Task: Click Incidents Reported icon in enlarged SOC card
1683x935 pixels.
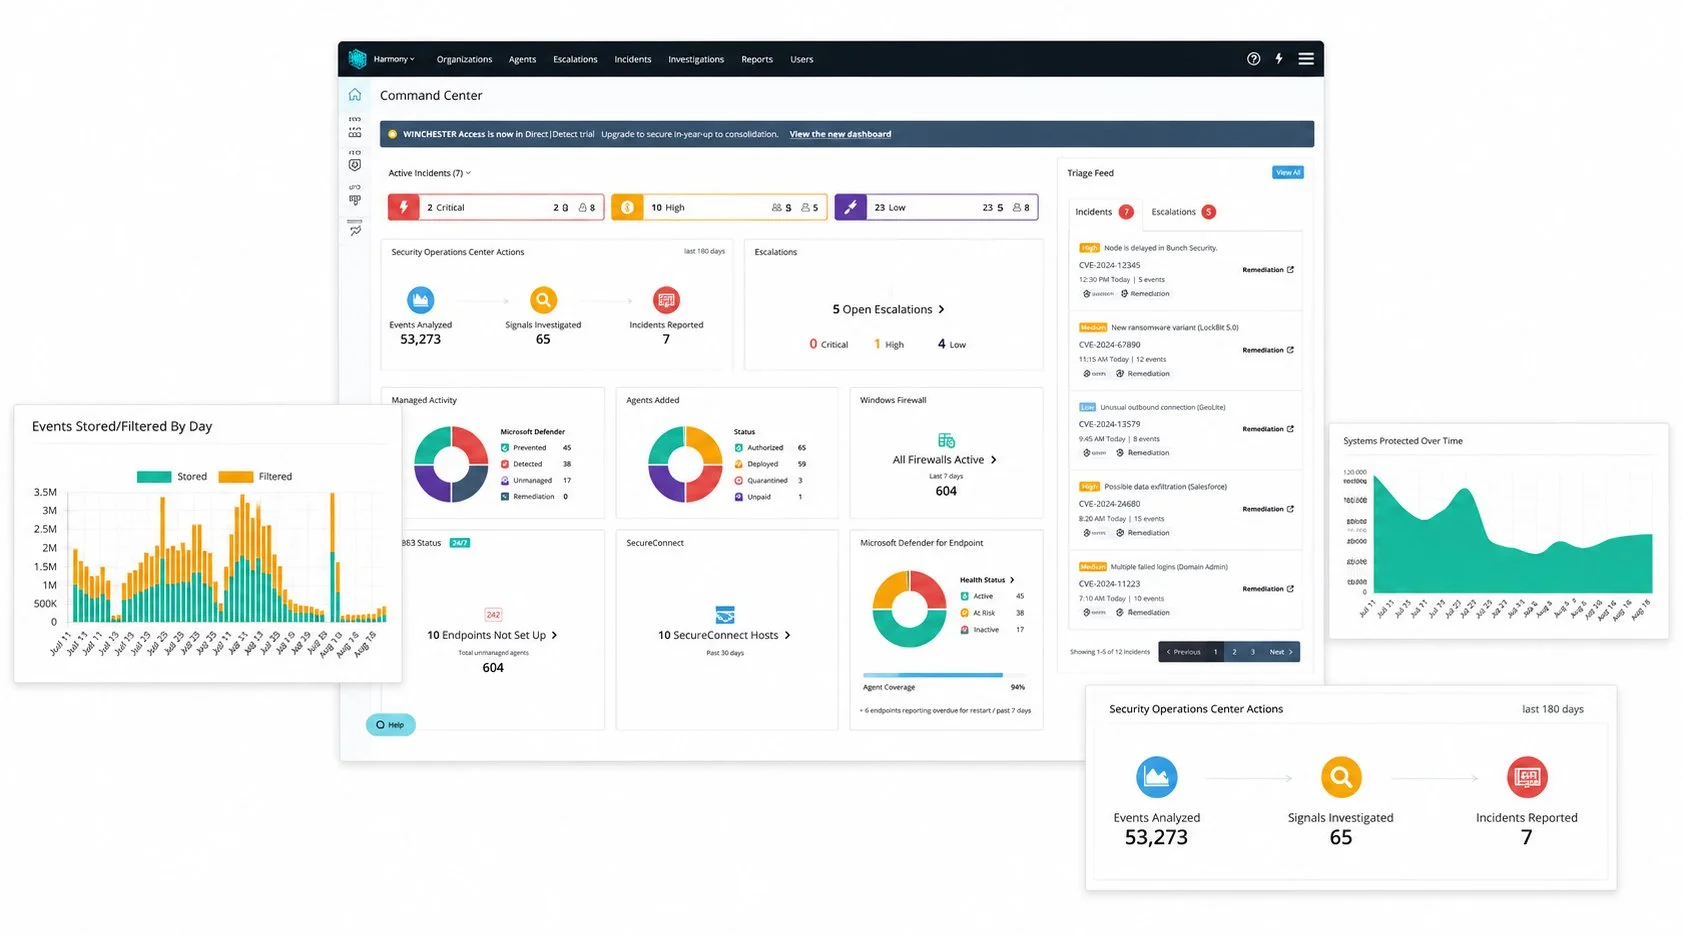Action: 1527,777
